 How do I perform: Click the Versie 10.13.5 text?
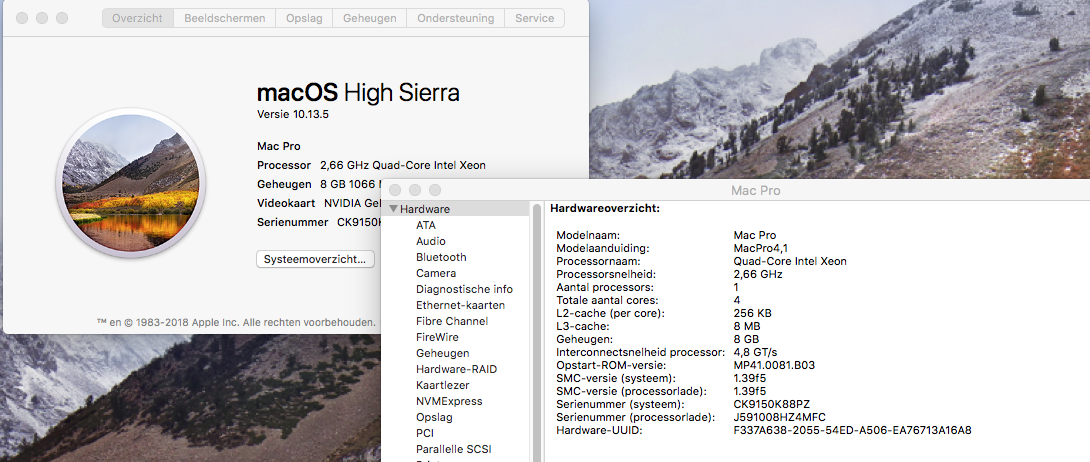(x=293, y=115)
